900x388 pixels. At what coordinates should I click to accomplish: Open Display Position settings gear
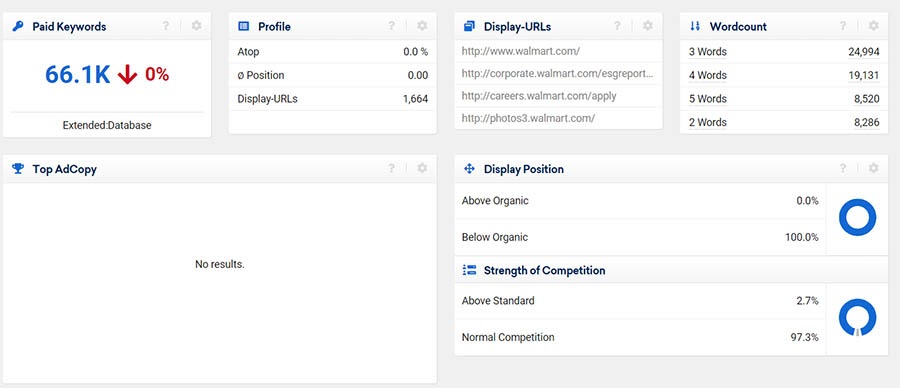(873, 168)
